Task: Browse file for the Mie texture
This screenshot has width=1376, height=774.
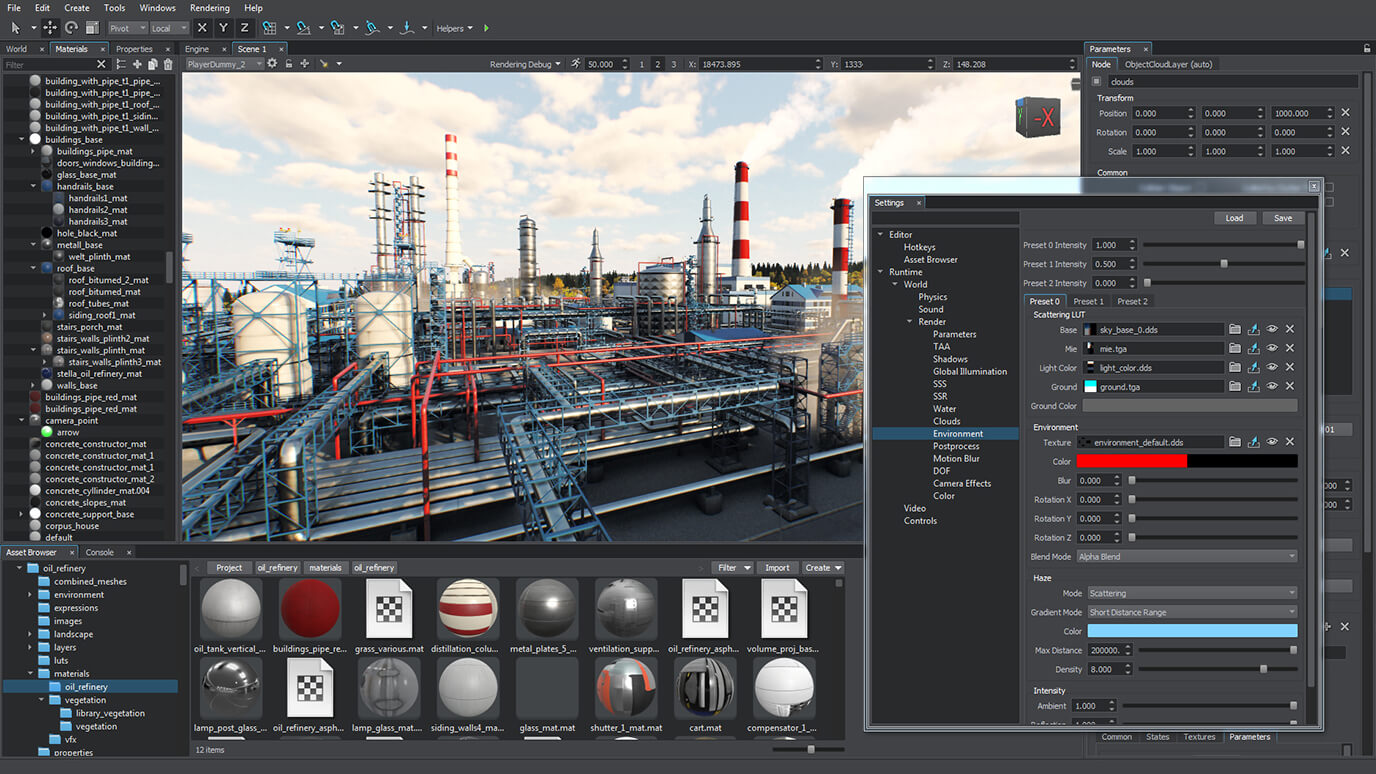Action: coord(1235,348)
